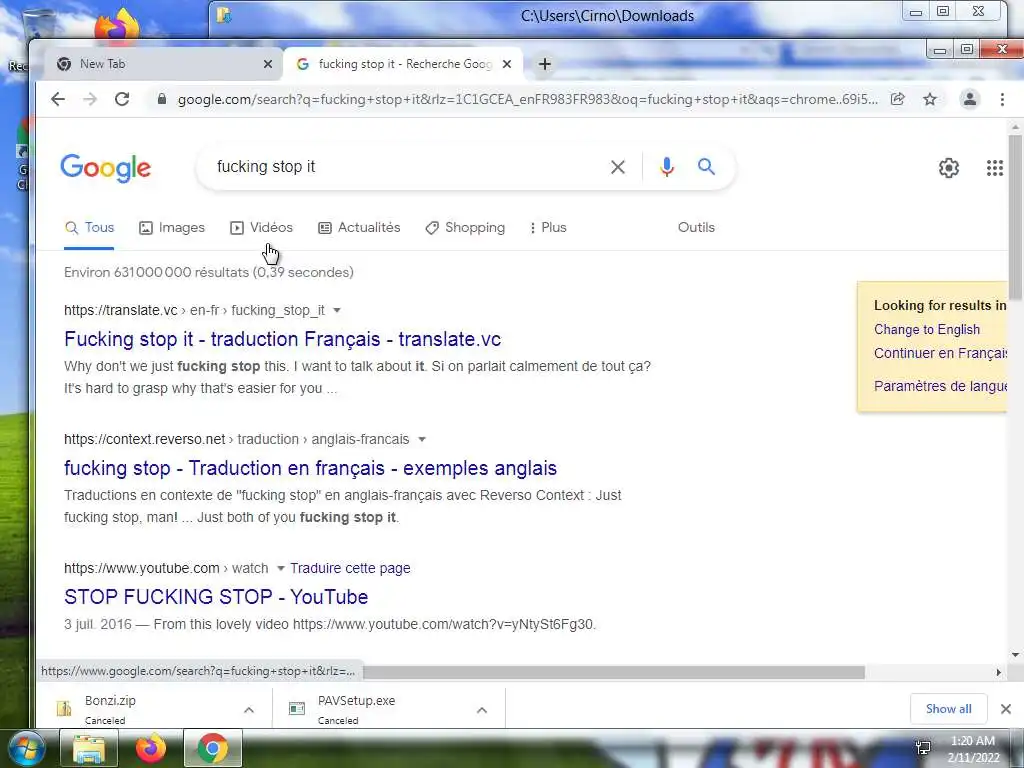Expand options for PAVSetup.exe download
Screen dimensions: 1024x768
482,710
